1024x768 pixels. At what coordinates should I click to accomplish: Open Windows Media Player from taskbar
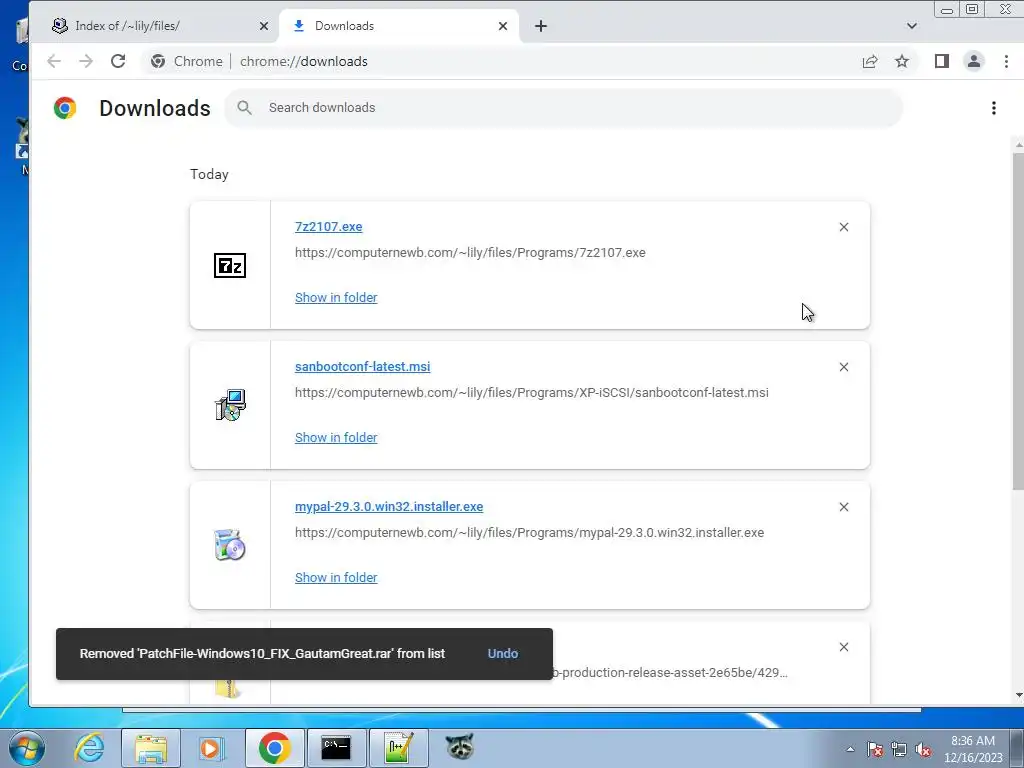click(212, 748)
